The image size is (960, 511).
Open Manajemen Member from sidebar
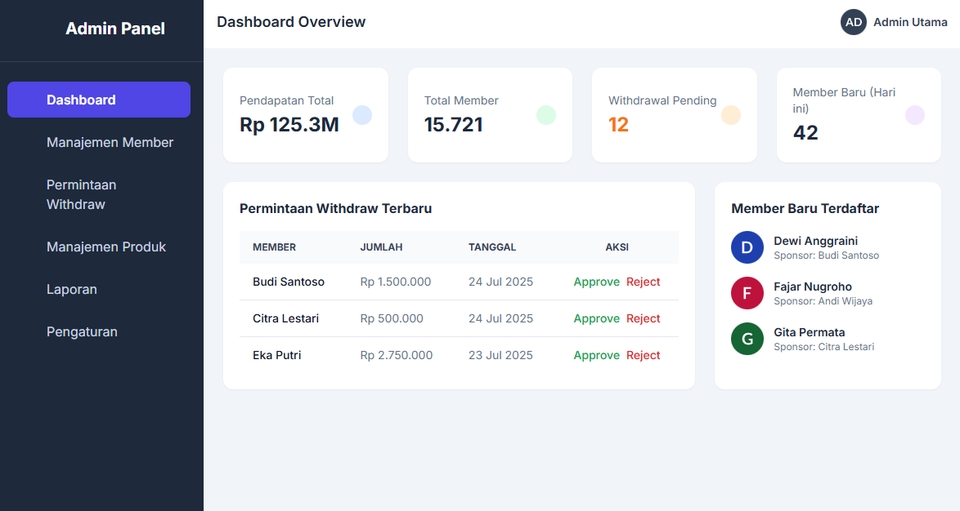(x=110, y=142)
